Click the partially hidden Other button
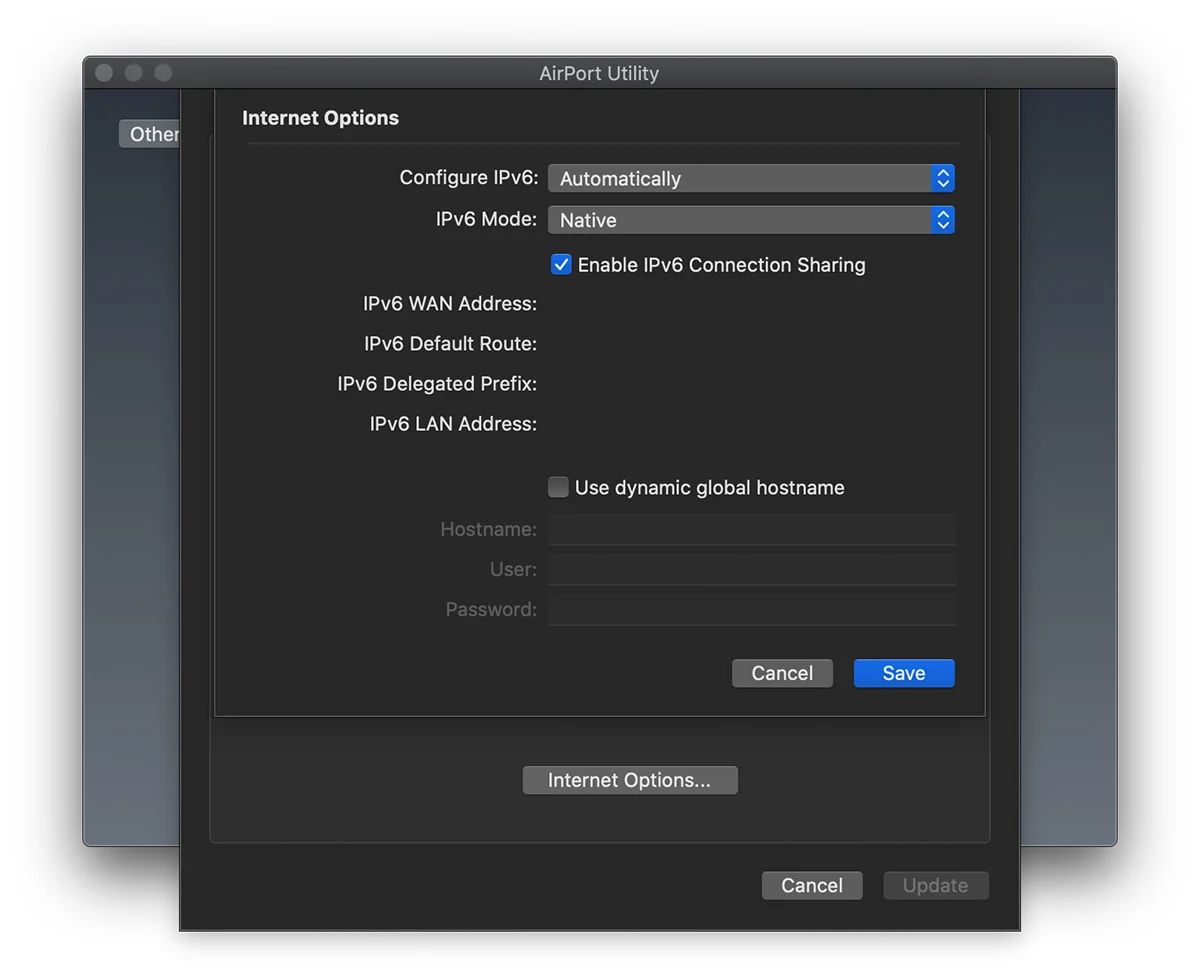 click(150, 134)
